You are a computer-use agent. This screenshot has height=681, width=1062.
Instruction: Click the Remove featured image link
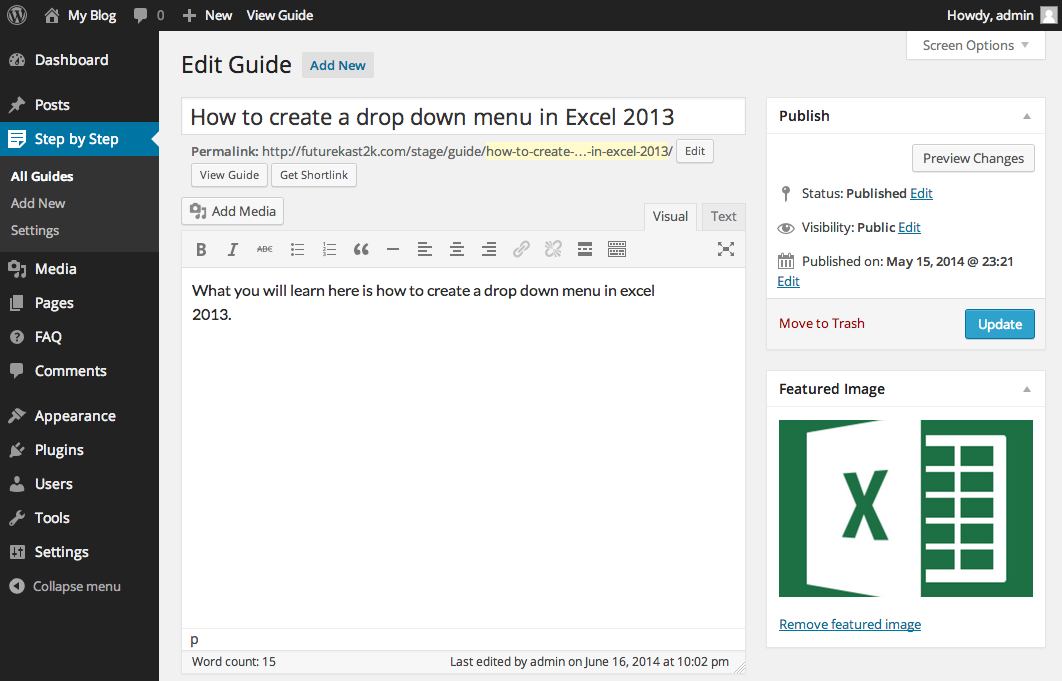pos(850,624)
